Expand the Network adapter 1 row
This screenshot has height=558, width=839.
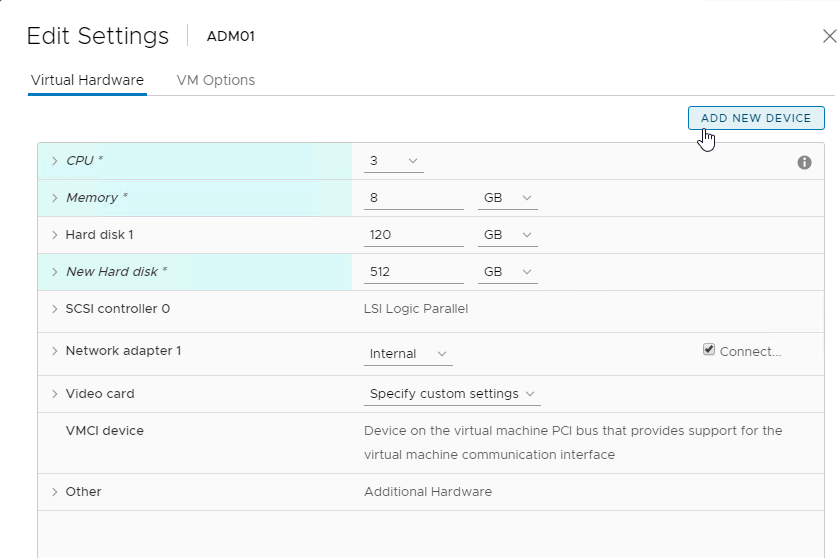pyautogui.click(x=55, y=351)
